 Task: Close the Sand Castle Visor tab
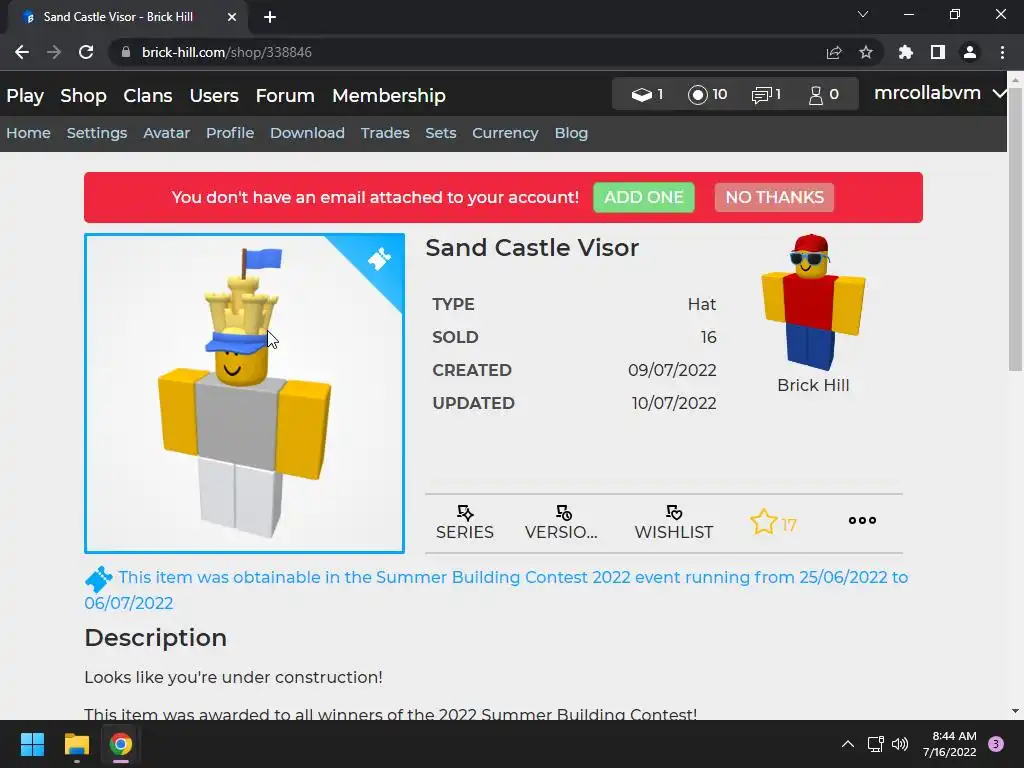pyautogui.click(x=232, y=17)
